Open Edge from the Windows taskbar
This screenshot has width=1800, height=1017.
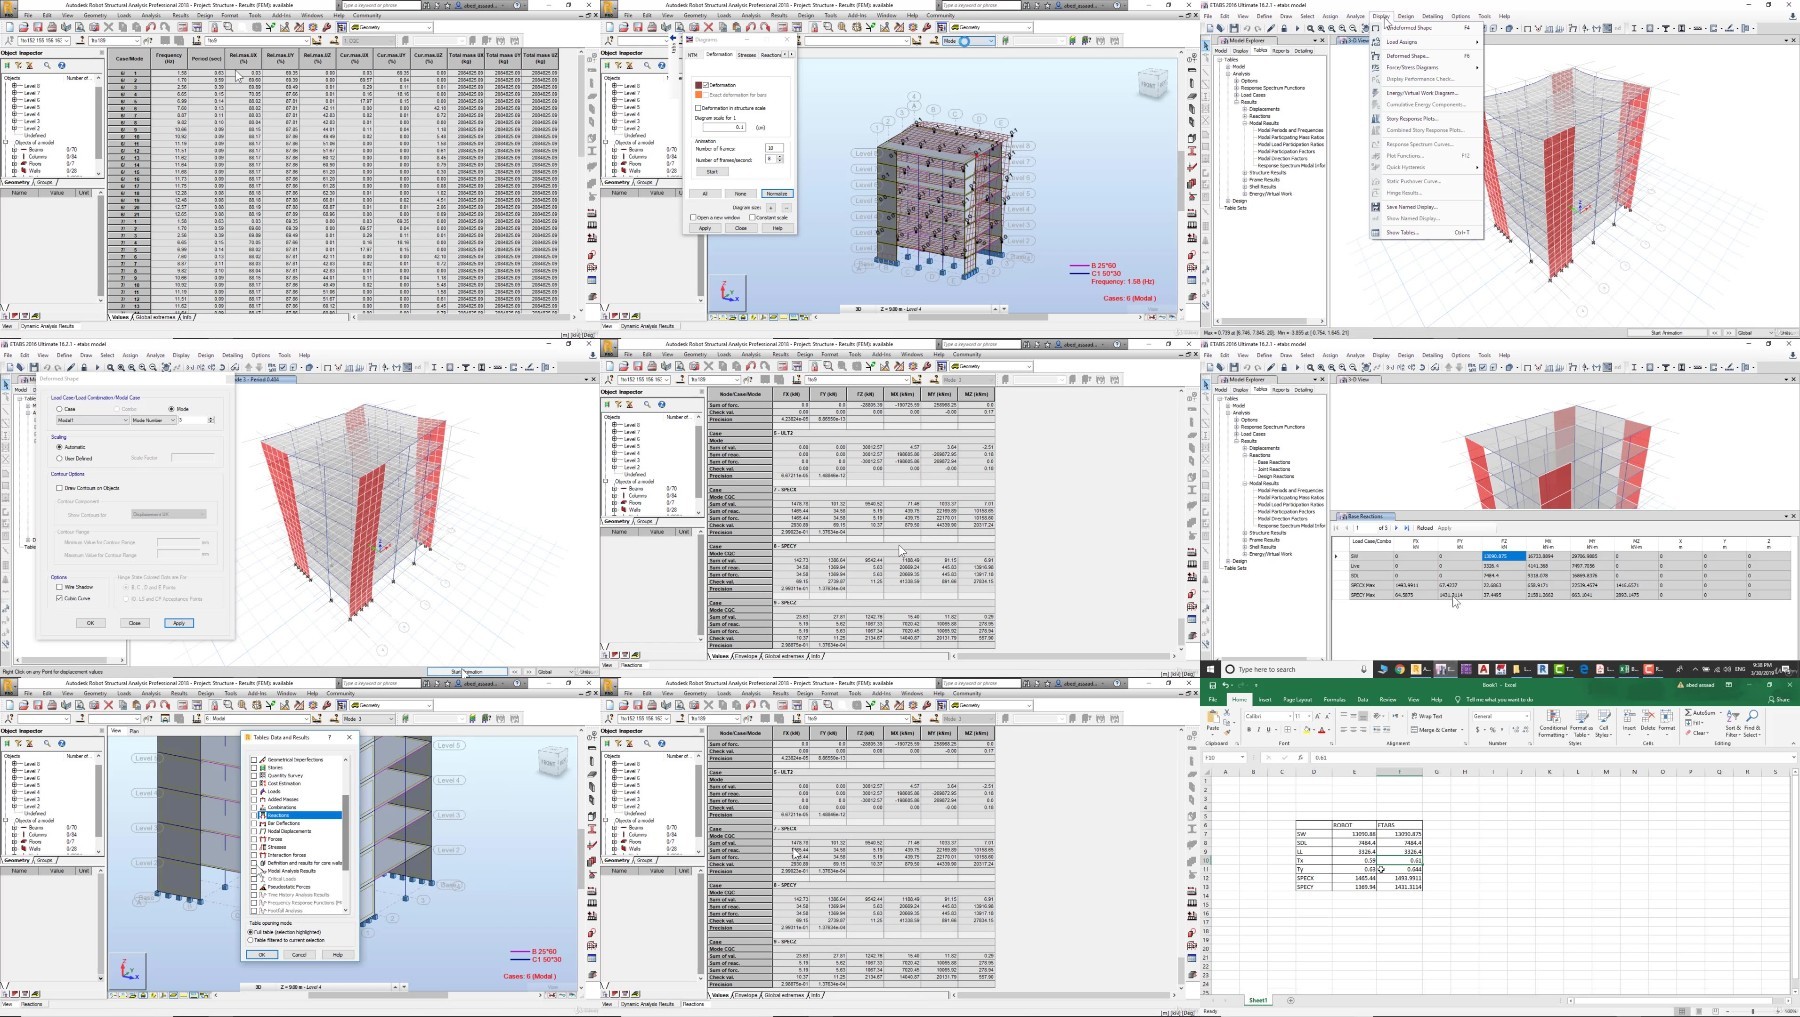pos(1584,669)
